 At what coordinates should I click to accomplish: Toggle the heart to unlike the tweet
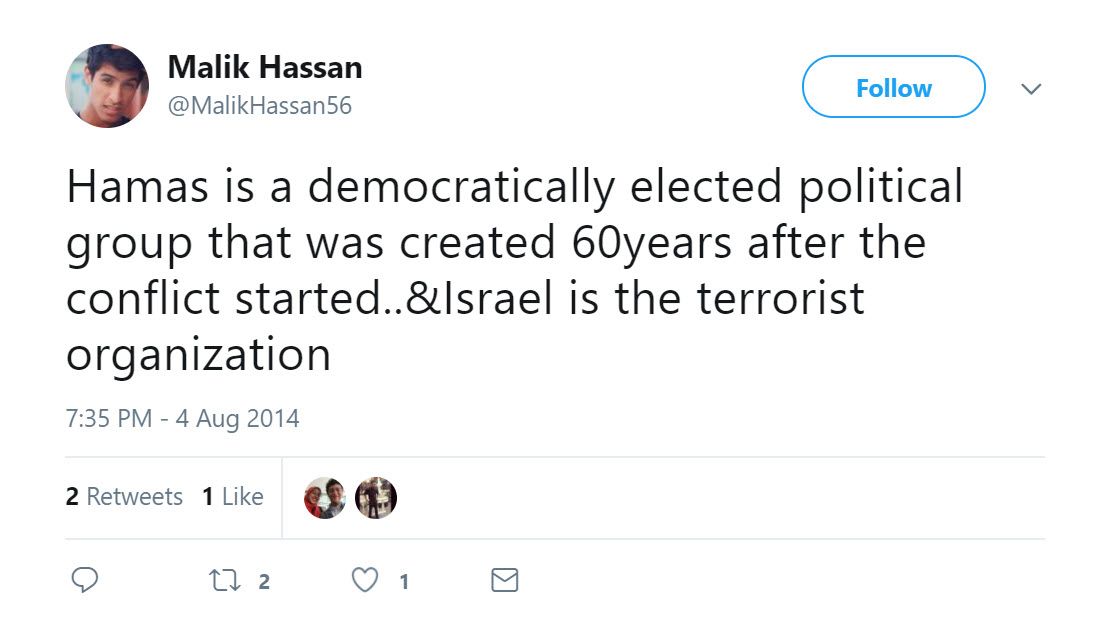(x=364, y=579)
